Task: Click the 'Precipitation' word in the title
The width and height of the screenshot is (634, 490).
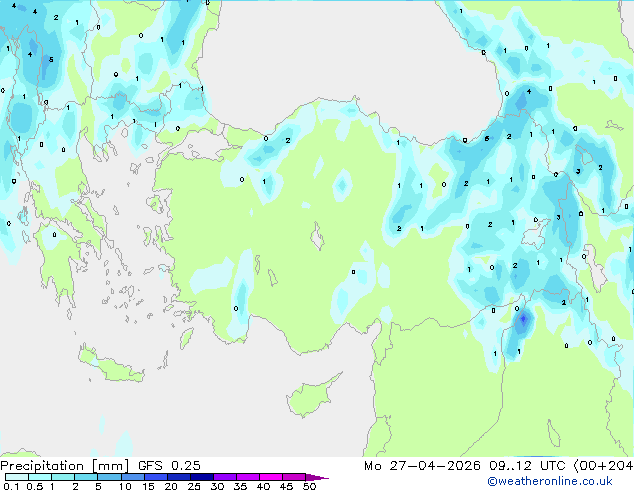Action: tap(42, 466)
